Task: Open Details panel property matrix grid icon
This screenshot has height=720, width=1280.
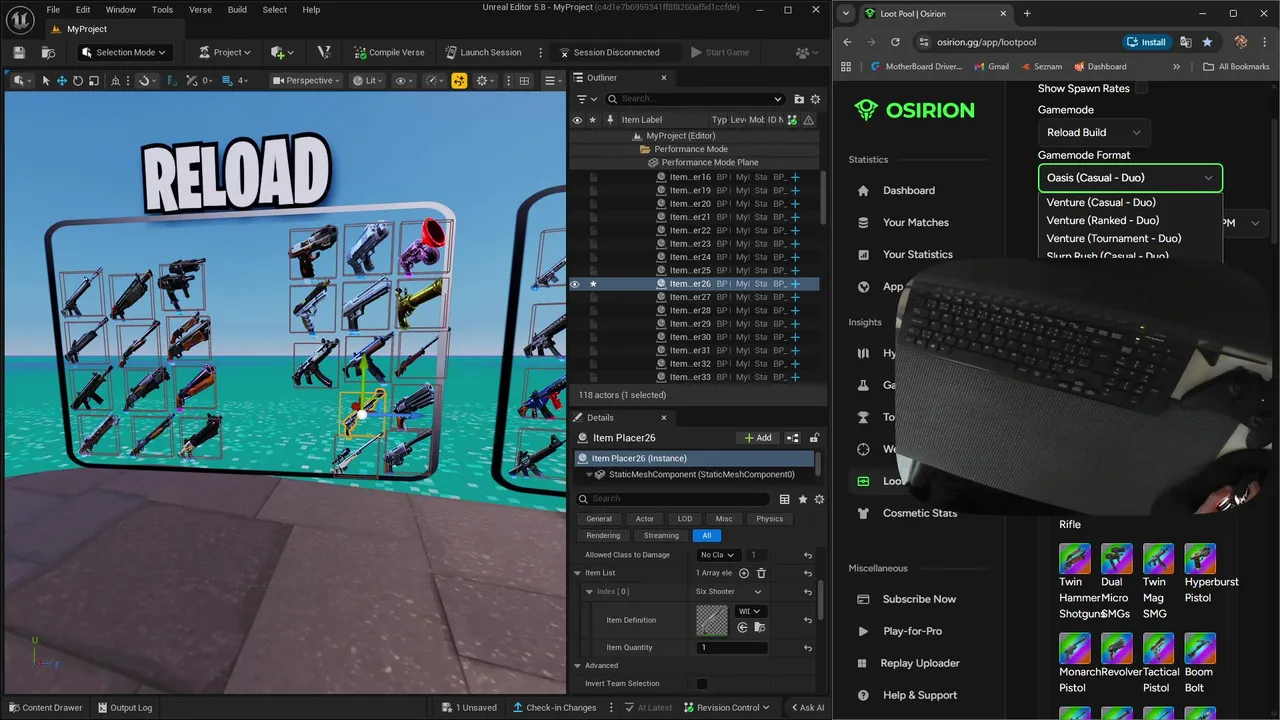Action: [785, 498]
